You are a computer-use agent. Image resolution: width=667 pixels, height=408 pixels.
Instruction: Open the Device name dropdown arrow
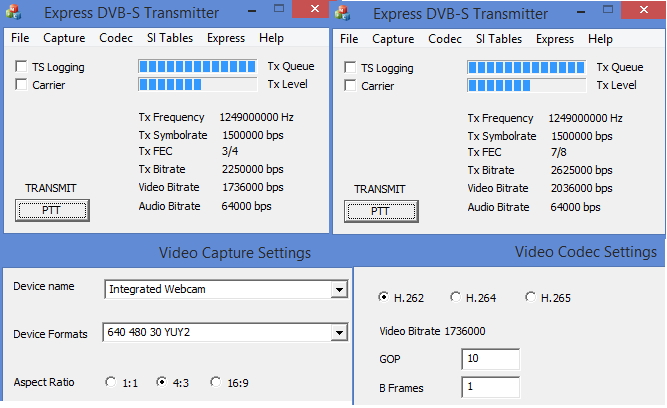(339, 290)
